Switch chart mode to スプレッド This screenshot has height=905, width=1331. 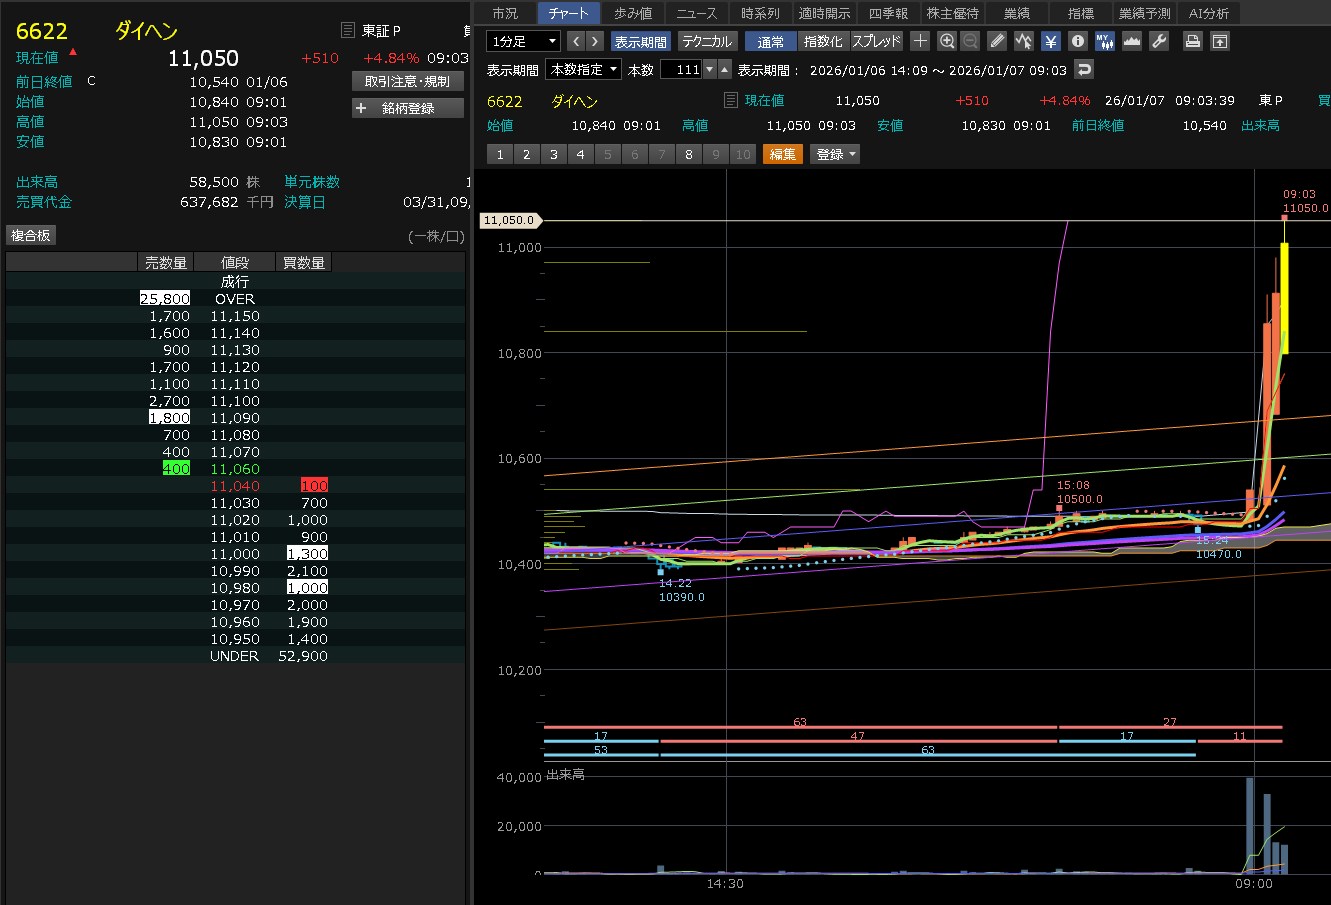[876, 41]
